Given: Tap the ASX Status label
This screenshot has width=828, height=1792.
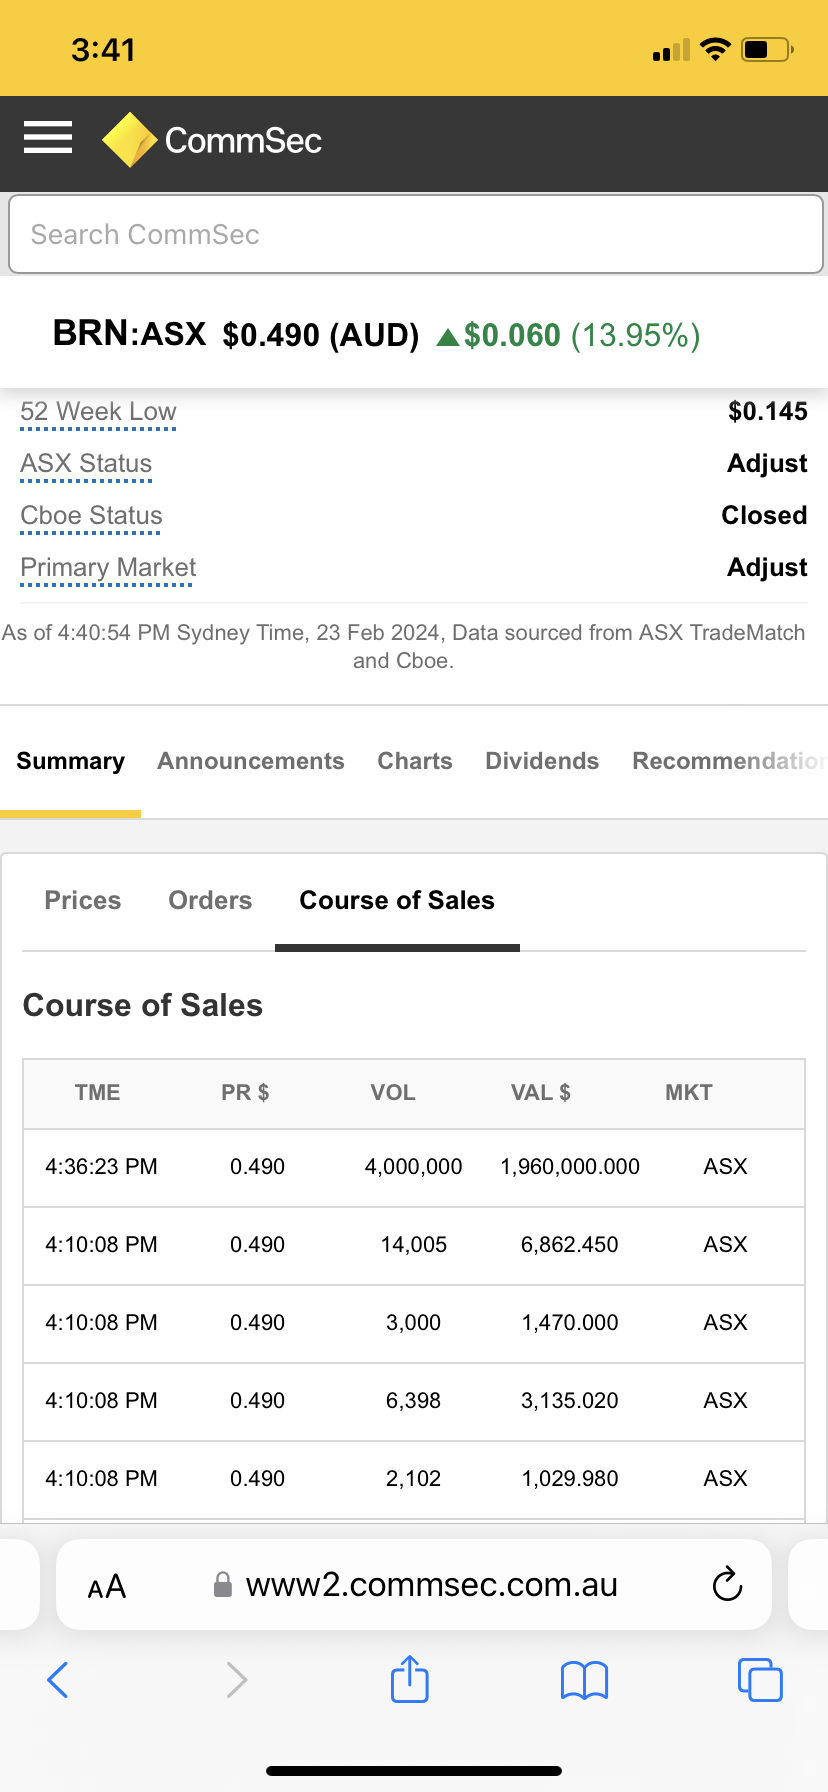Looking at the screenshot, I should [86, 464].
